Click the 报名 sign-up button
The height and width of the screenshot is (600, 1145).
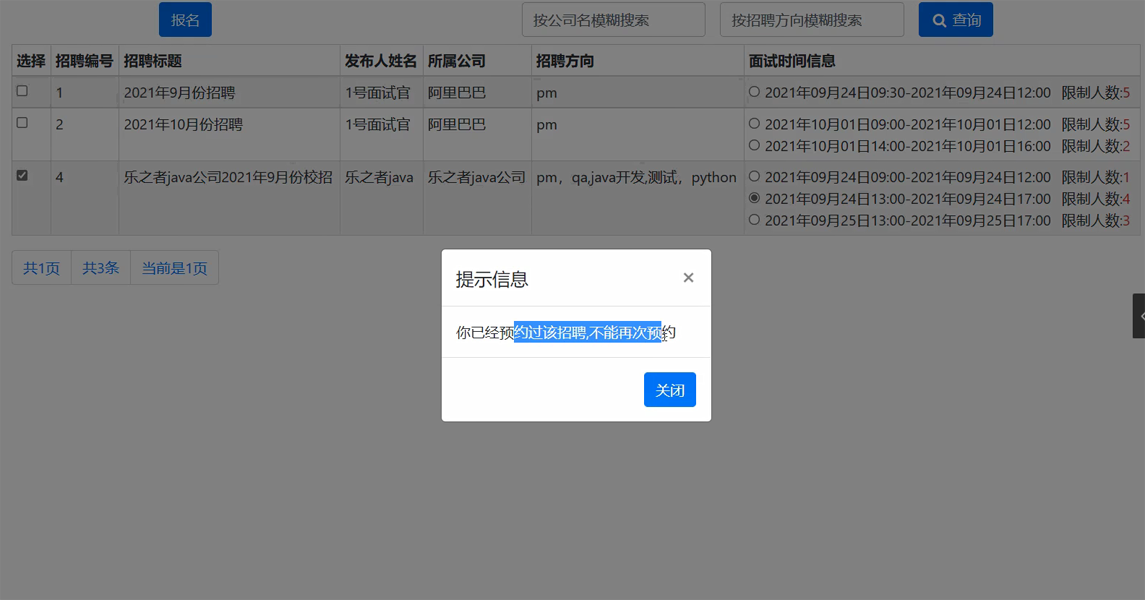185,20
